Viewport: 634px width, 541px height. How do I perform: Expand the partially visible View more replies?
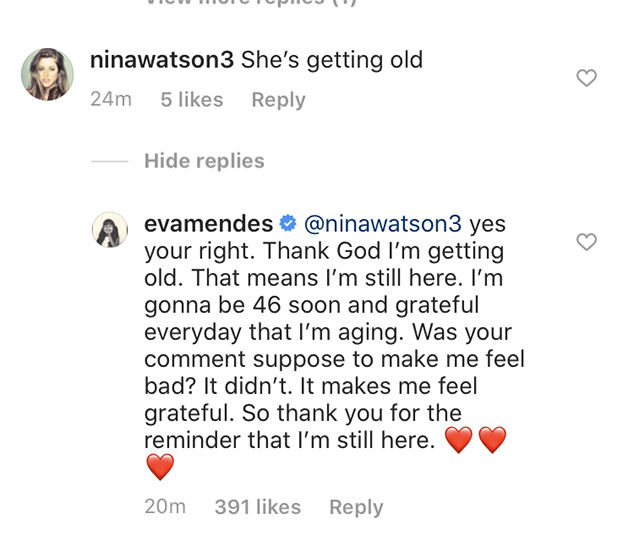(x=251, y=2)
